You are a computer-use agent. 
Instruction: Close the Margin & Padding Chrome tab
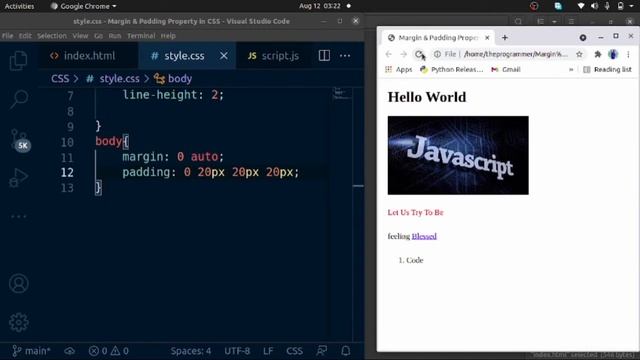tap(487, 38)
